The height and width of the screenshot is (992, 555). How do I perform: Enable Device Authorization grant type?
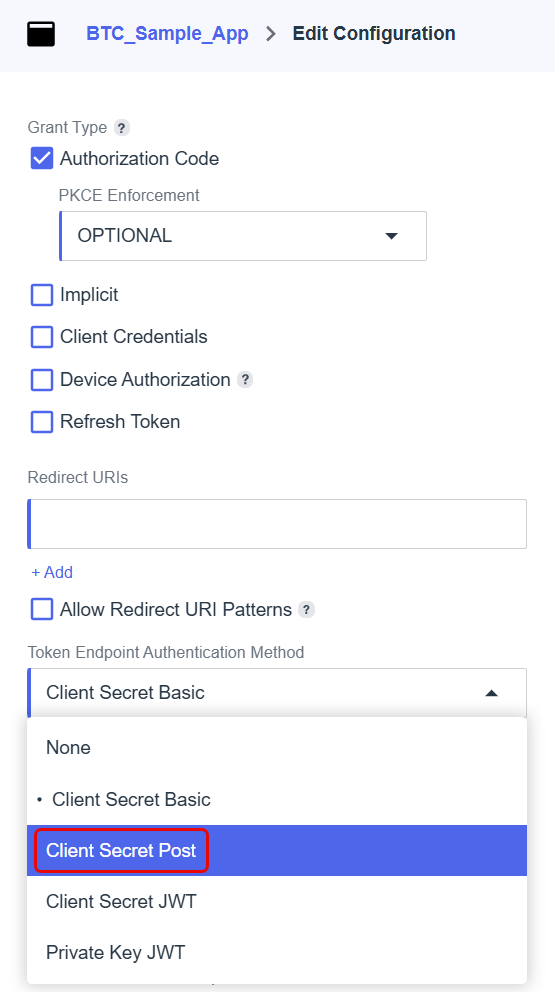[x=42, y=380]
